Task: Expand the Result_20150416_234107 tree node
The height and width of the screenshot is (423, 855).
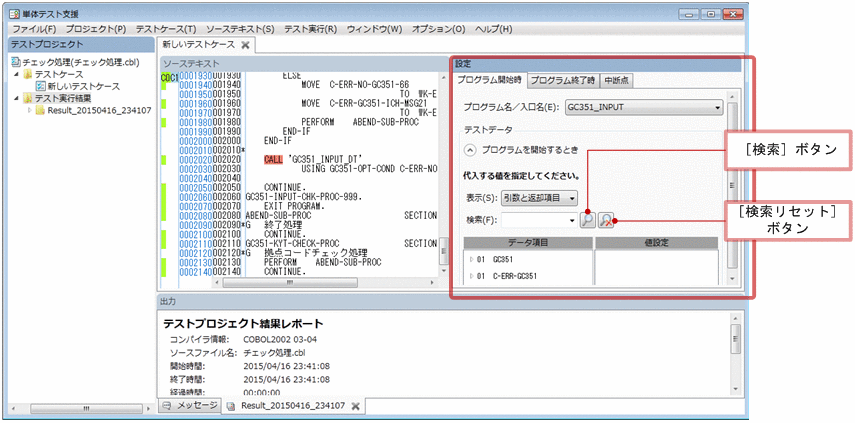Action: pos(29,111)
